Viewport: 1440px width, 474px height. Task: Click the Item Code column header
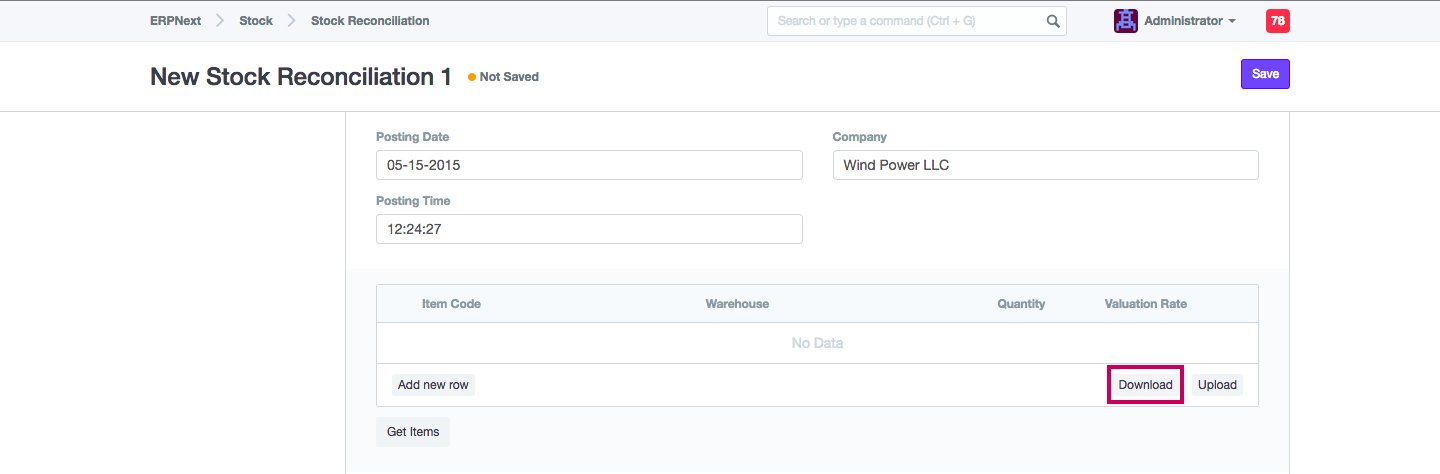[451, 304]
